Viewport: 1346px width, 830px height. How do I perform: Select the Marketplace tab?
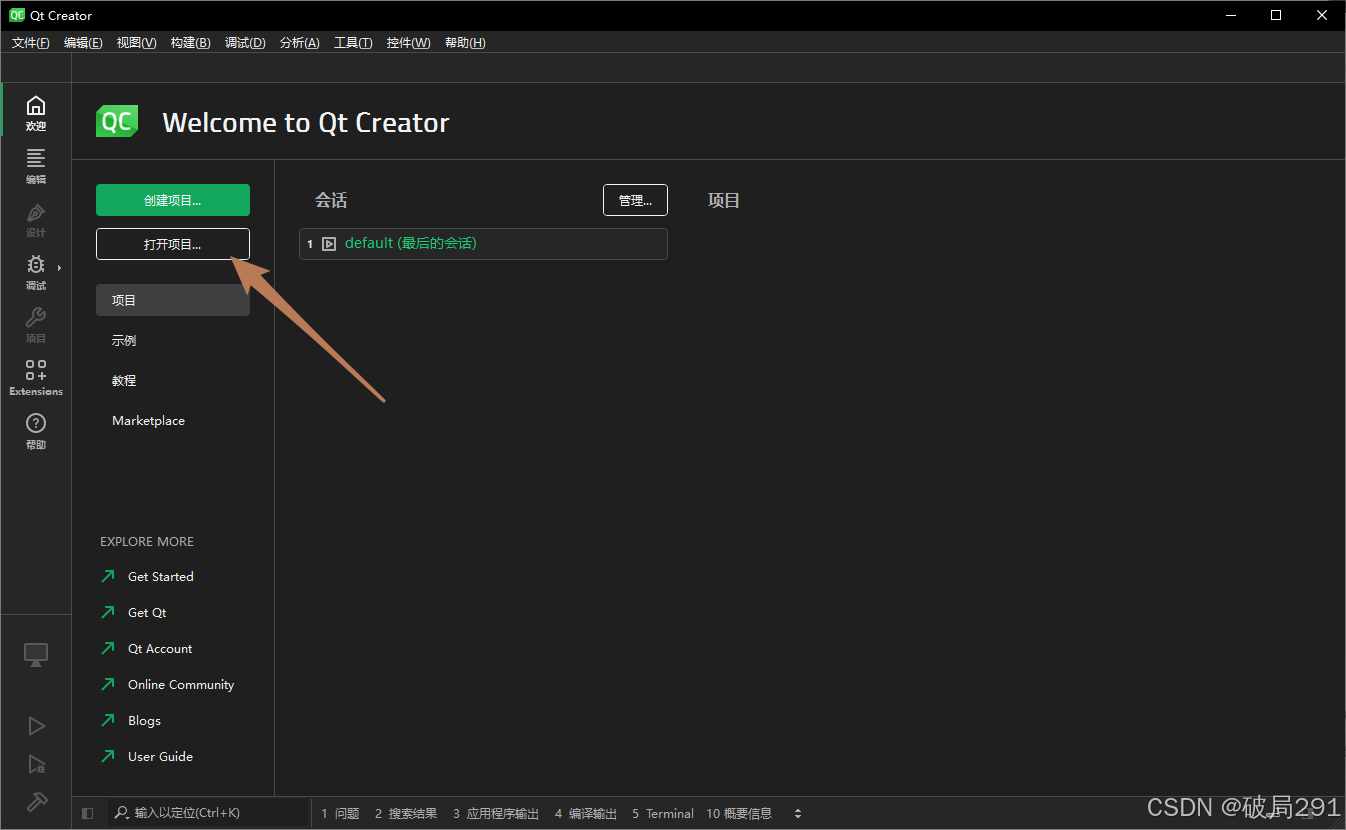pyautogui.click(x=173, y=420)
